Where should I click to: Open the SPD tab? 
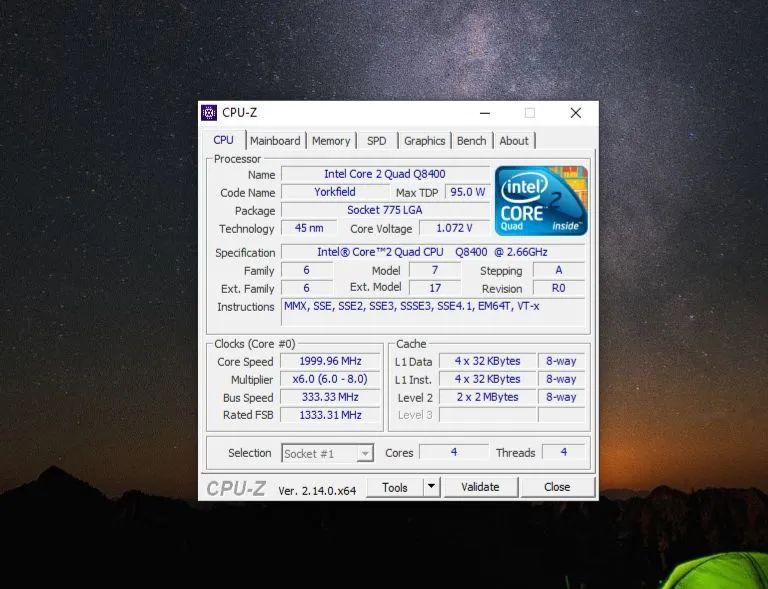click(377, 141)
